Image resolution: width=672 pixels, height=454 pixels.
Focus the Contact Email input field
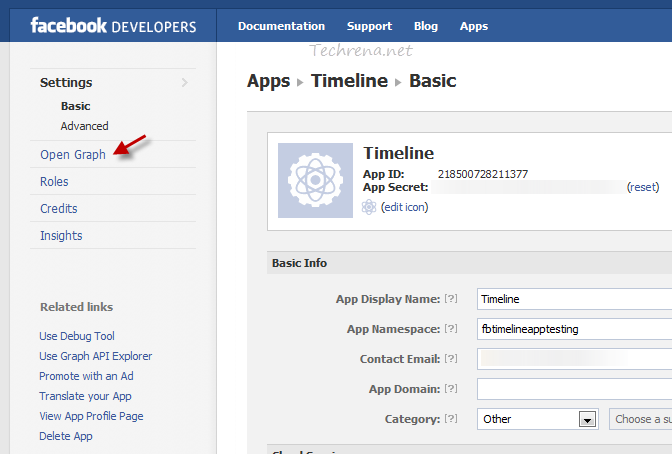[574, 359]
